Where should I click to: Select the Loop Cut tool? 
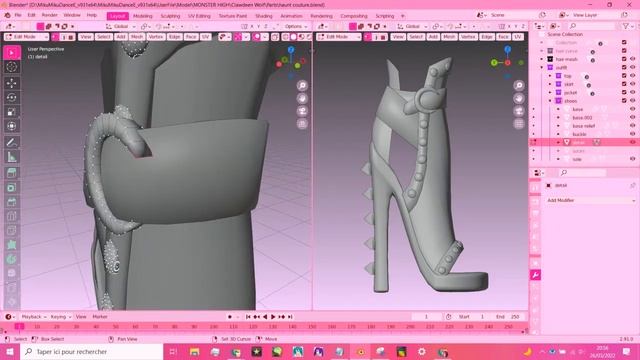[x=11, y=216]
